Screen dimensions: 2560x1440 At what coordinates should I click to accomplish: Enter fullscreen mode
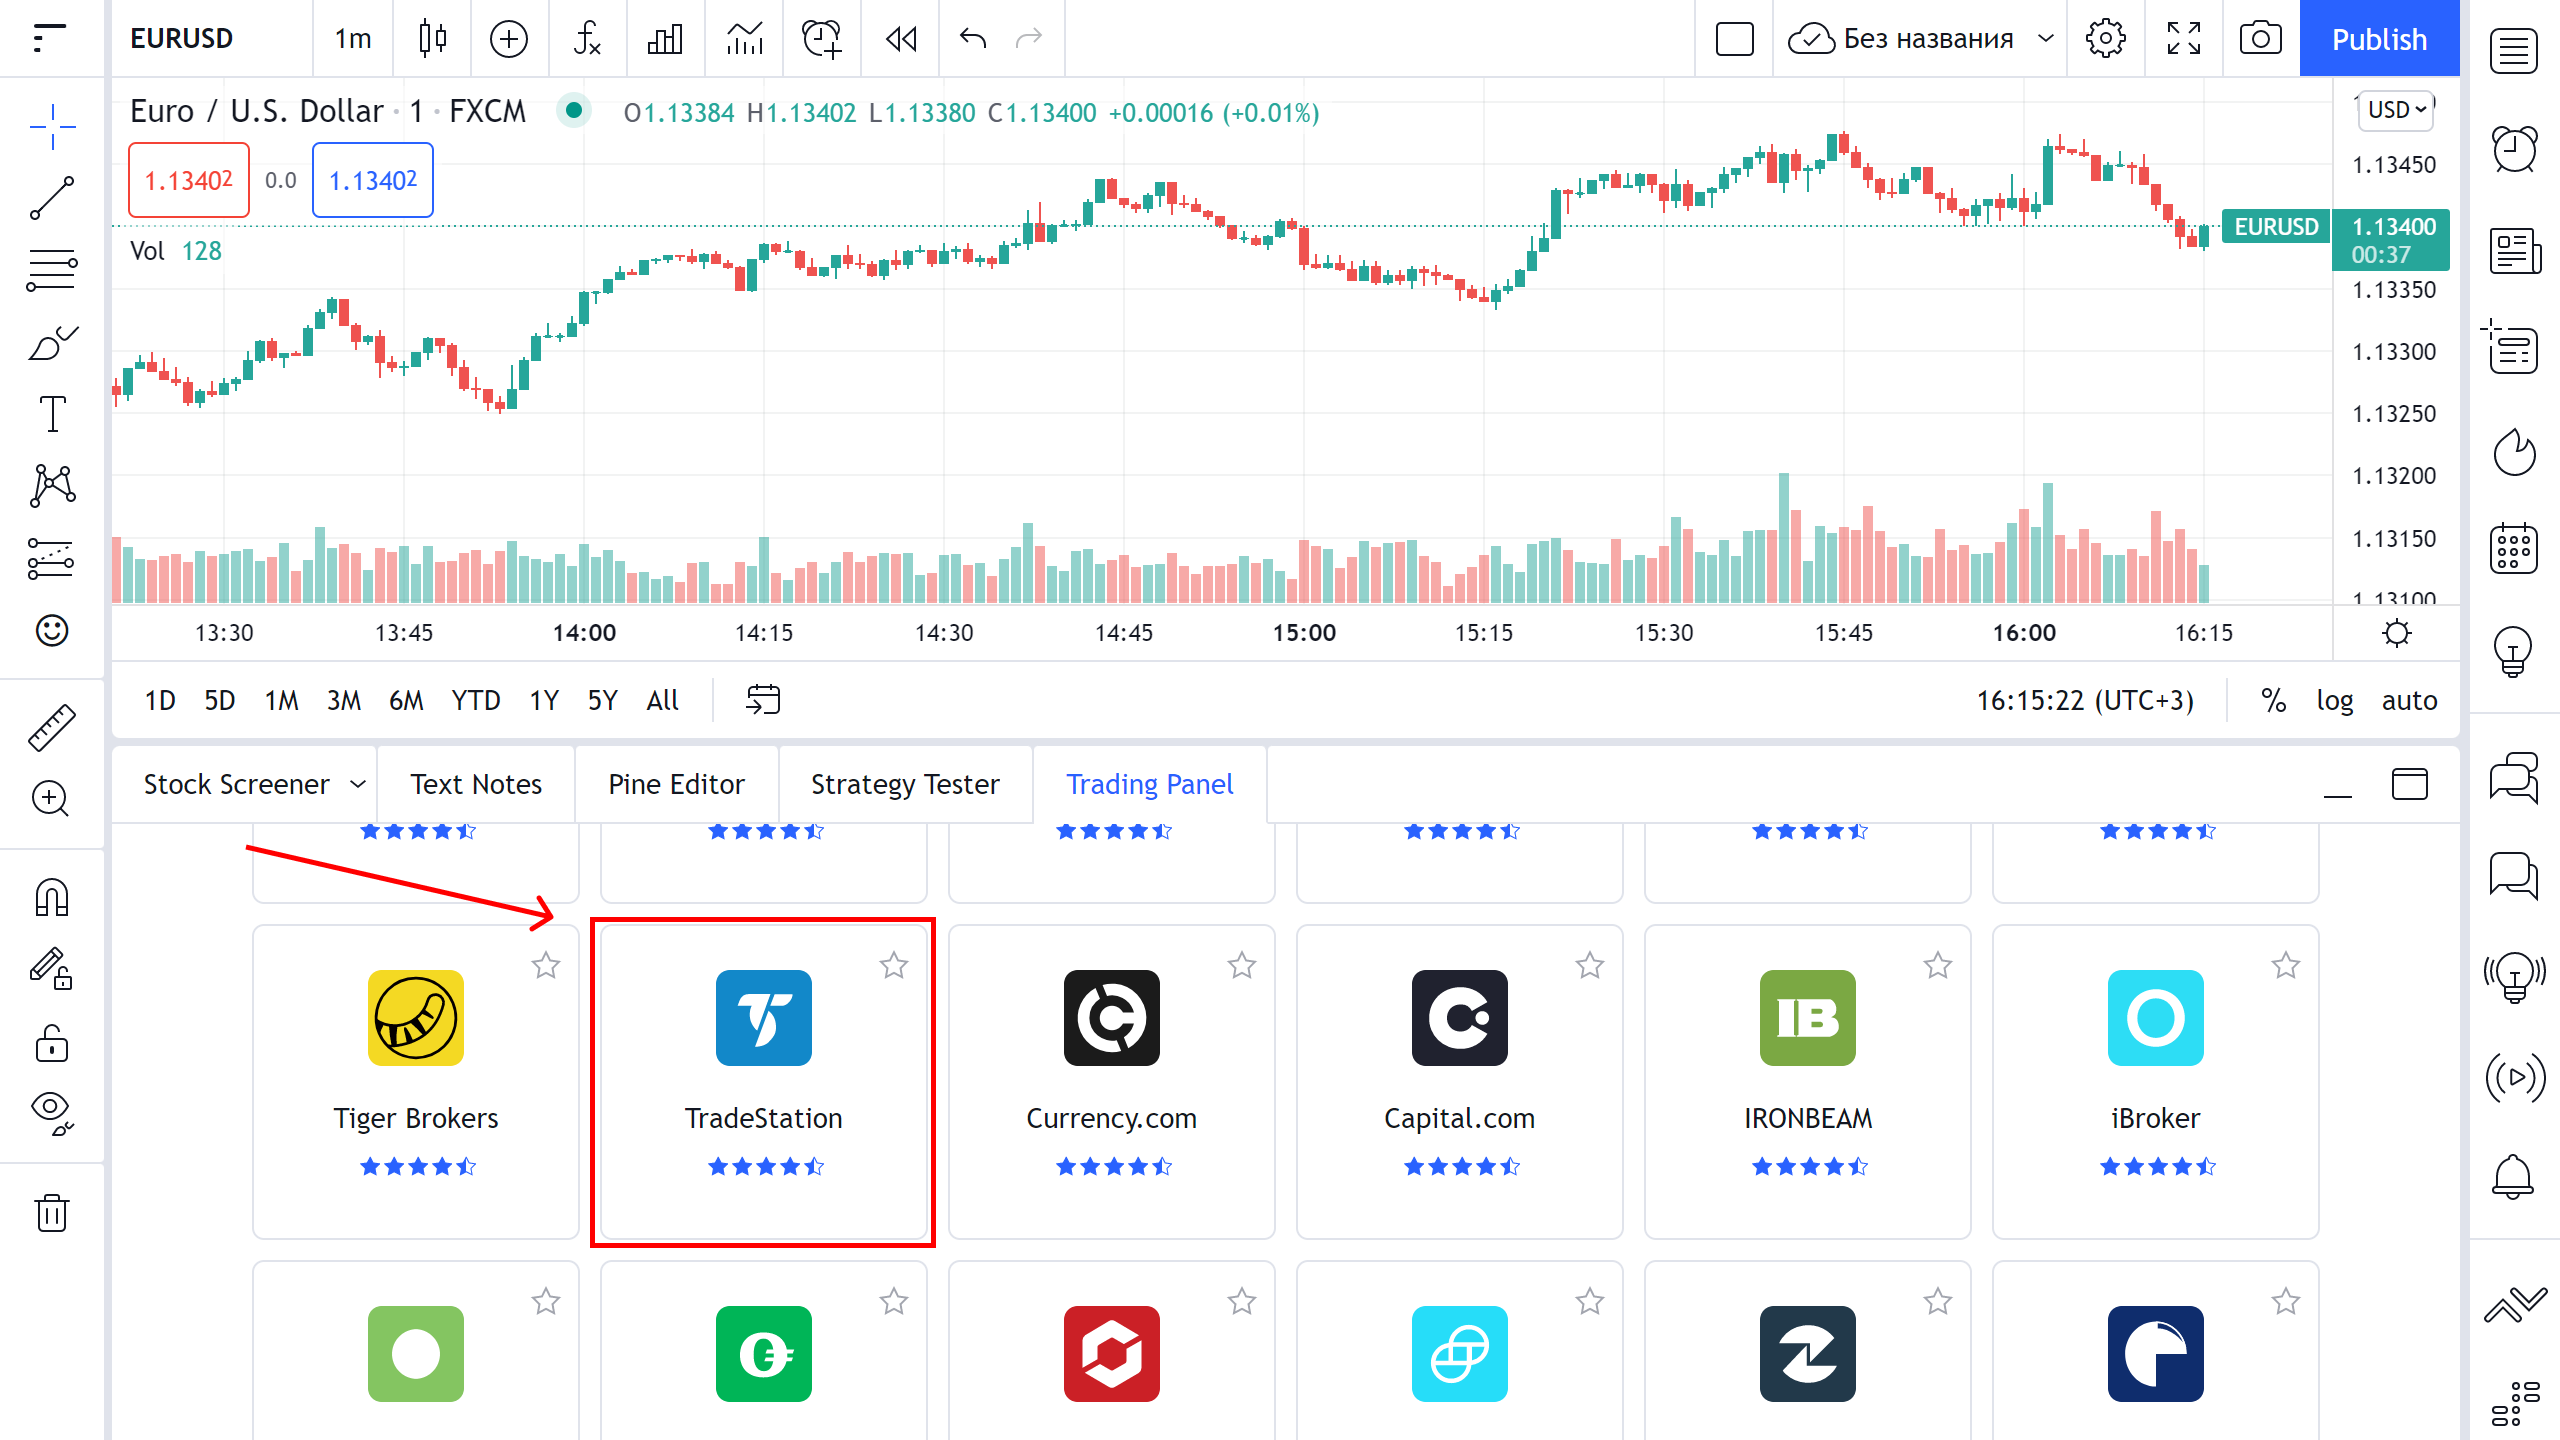[x=2184, y=38]
